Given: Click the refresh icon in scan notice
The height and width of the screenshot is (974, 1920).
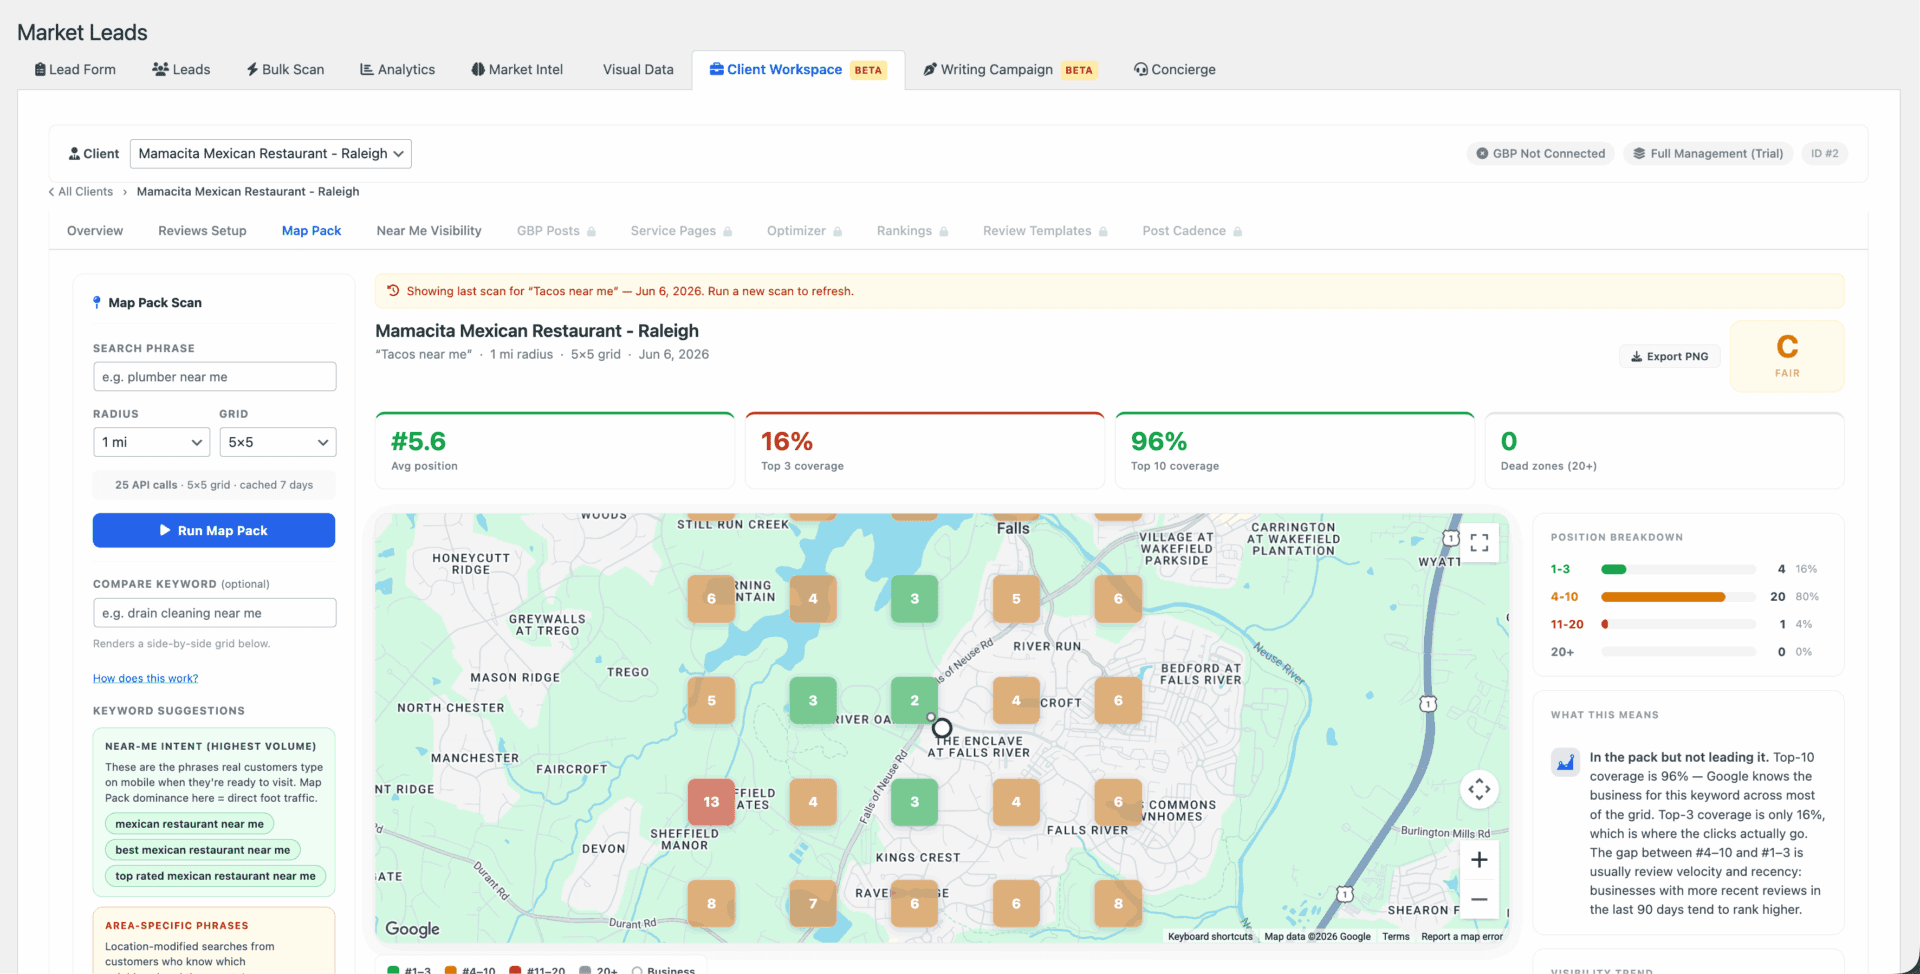Looking at the screenshot, I should [x=393, y=291].
